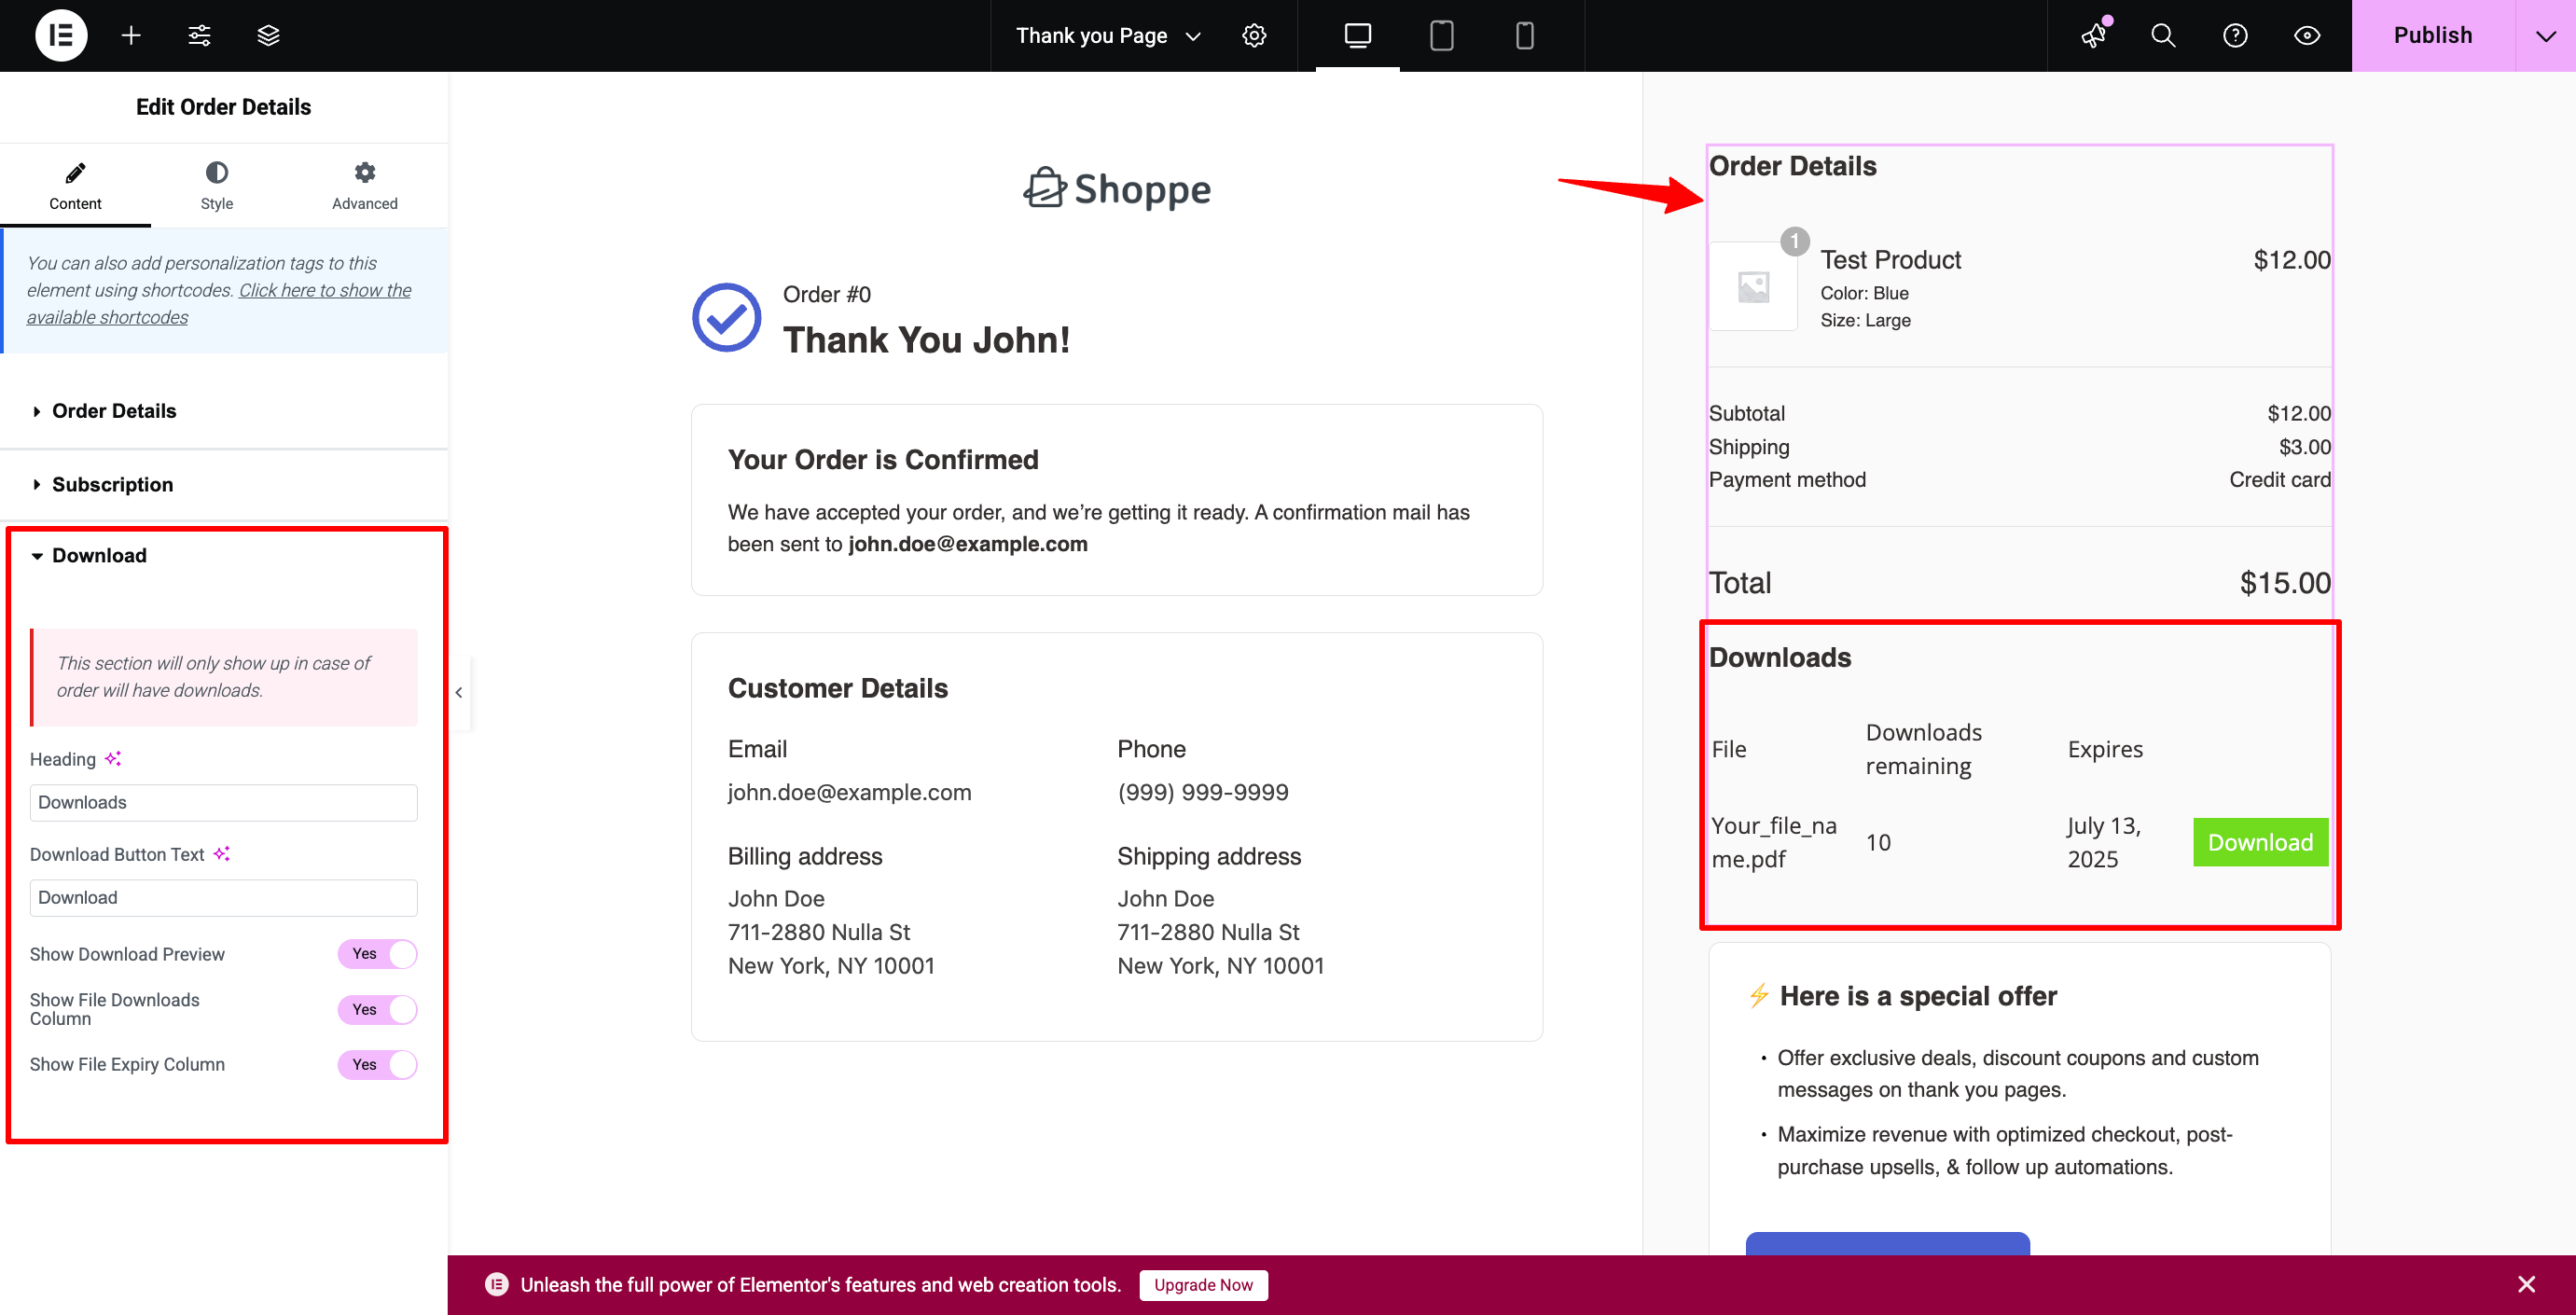The height and width of the screenshot is (1315, 2576).
Task: Open the Finder search icon
Action: coord(2163,36)
